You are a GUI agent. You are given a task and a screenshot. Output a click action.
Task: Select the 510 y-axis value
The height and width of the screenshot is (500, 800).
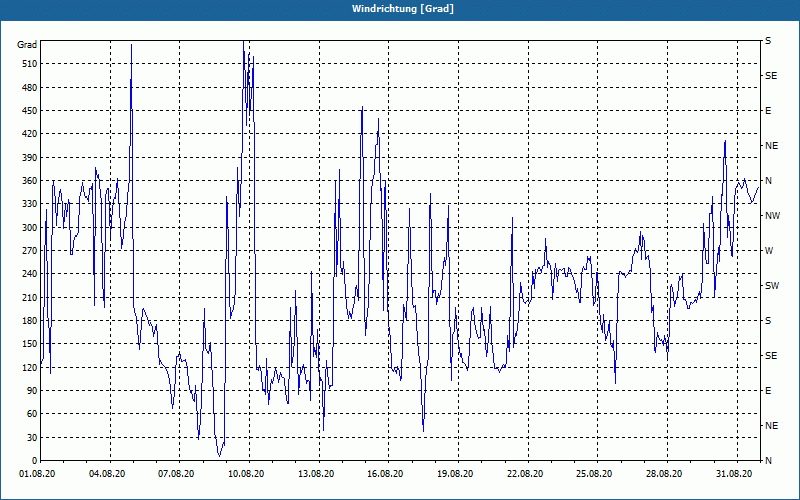[x=30, y=64]
